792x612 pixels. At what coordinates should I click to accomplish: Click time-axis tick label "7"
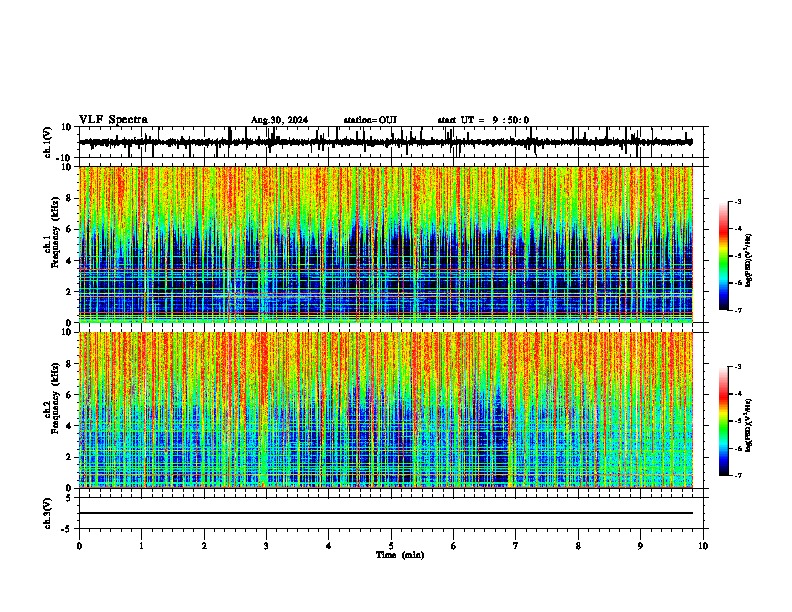pos(516,546)
